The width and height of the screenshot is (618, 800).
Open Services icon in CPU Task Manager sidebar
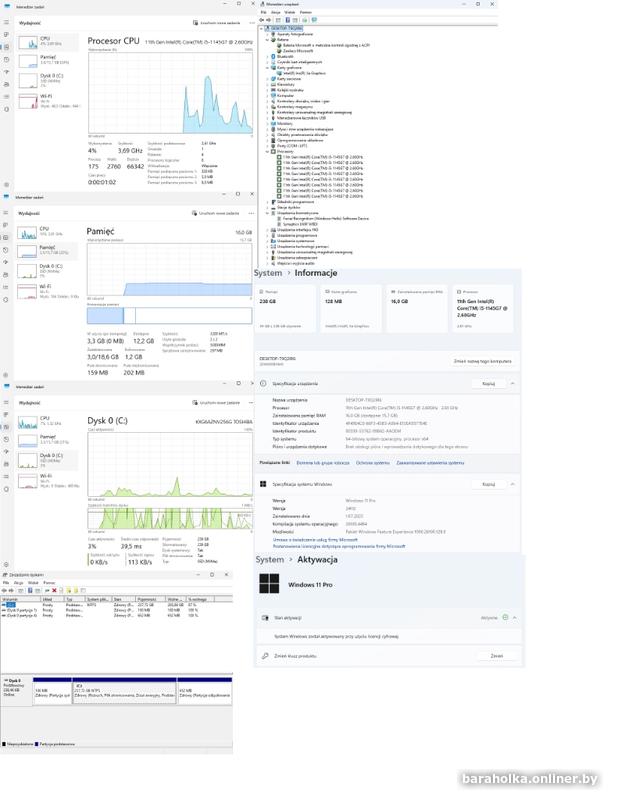pos(6,109)
